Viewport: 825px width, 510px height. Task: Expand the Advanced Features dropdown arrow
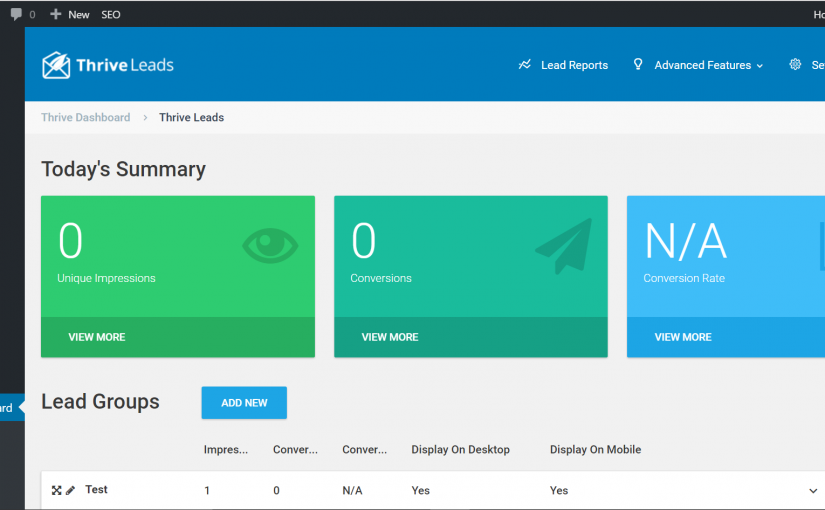point(760,66)
